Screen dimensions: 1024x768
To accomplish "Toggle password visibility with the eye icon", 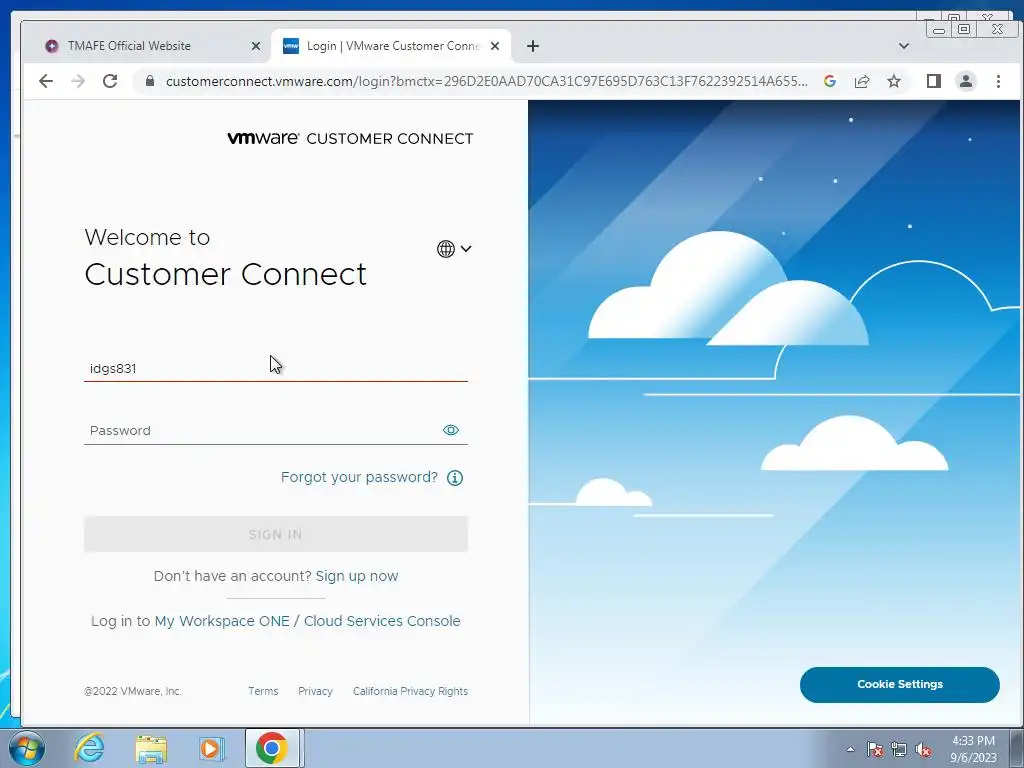I will point(451,430).
